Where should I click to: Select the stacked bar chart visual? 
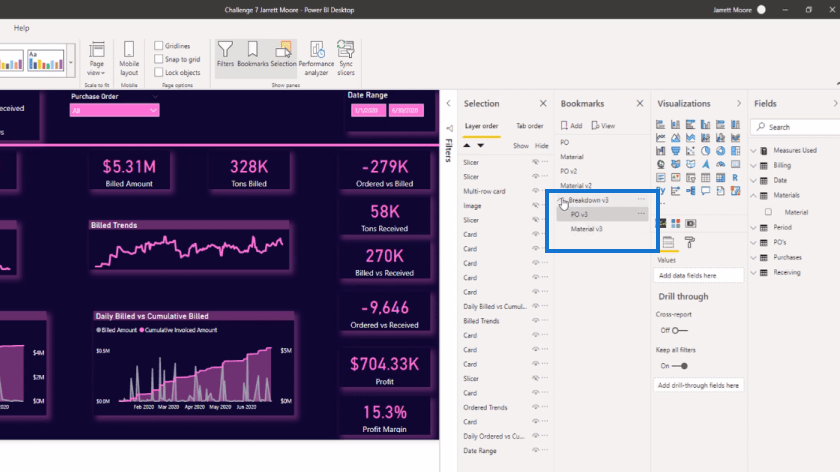coord(661,125)
